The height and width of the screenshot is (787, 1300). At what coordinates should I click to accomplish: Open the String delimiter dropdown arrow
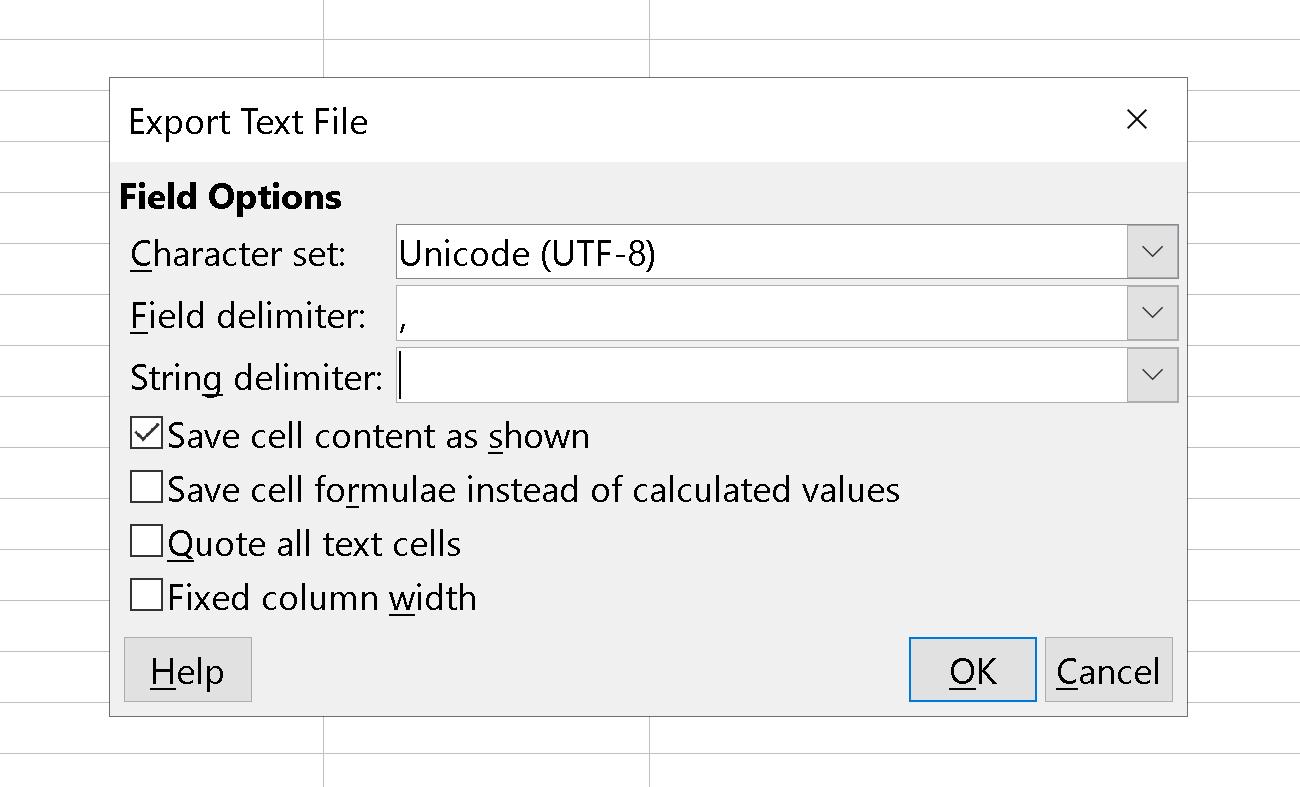click(1152, 376)
